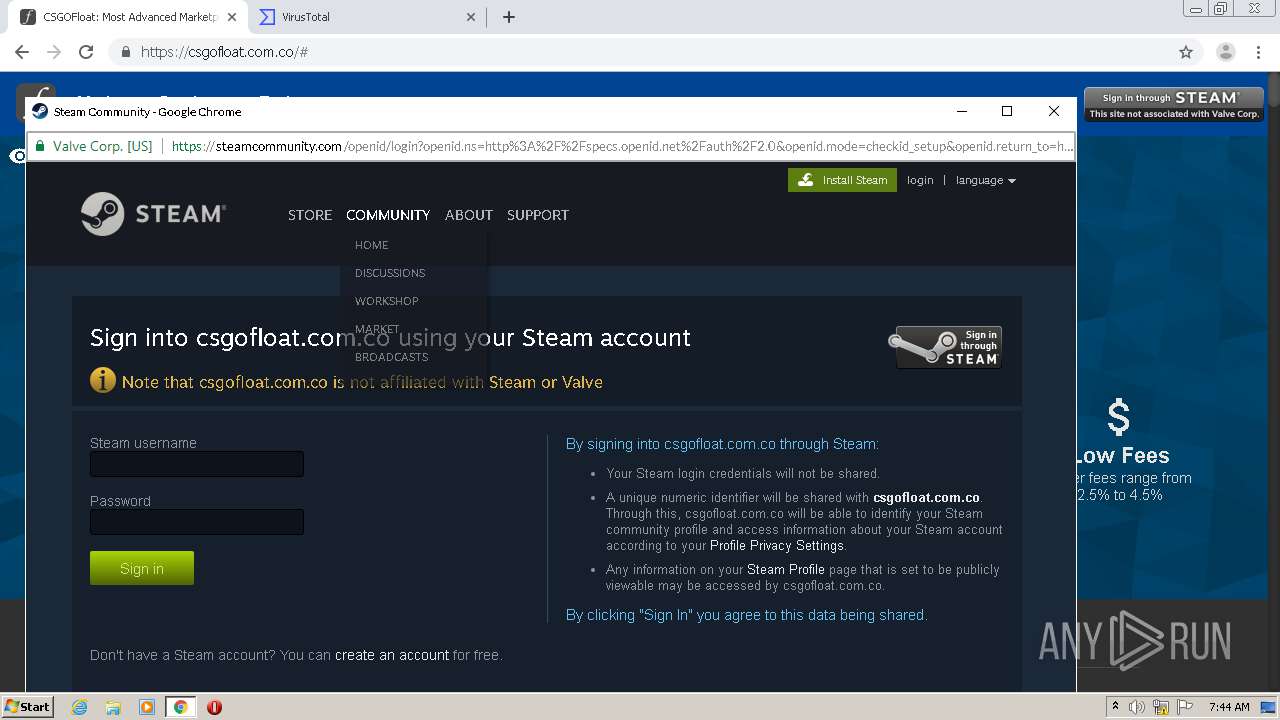This screenshot has width=1280, height=720.
Task: Expand the language dropdown
Action: coord(986,180)
